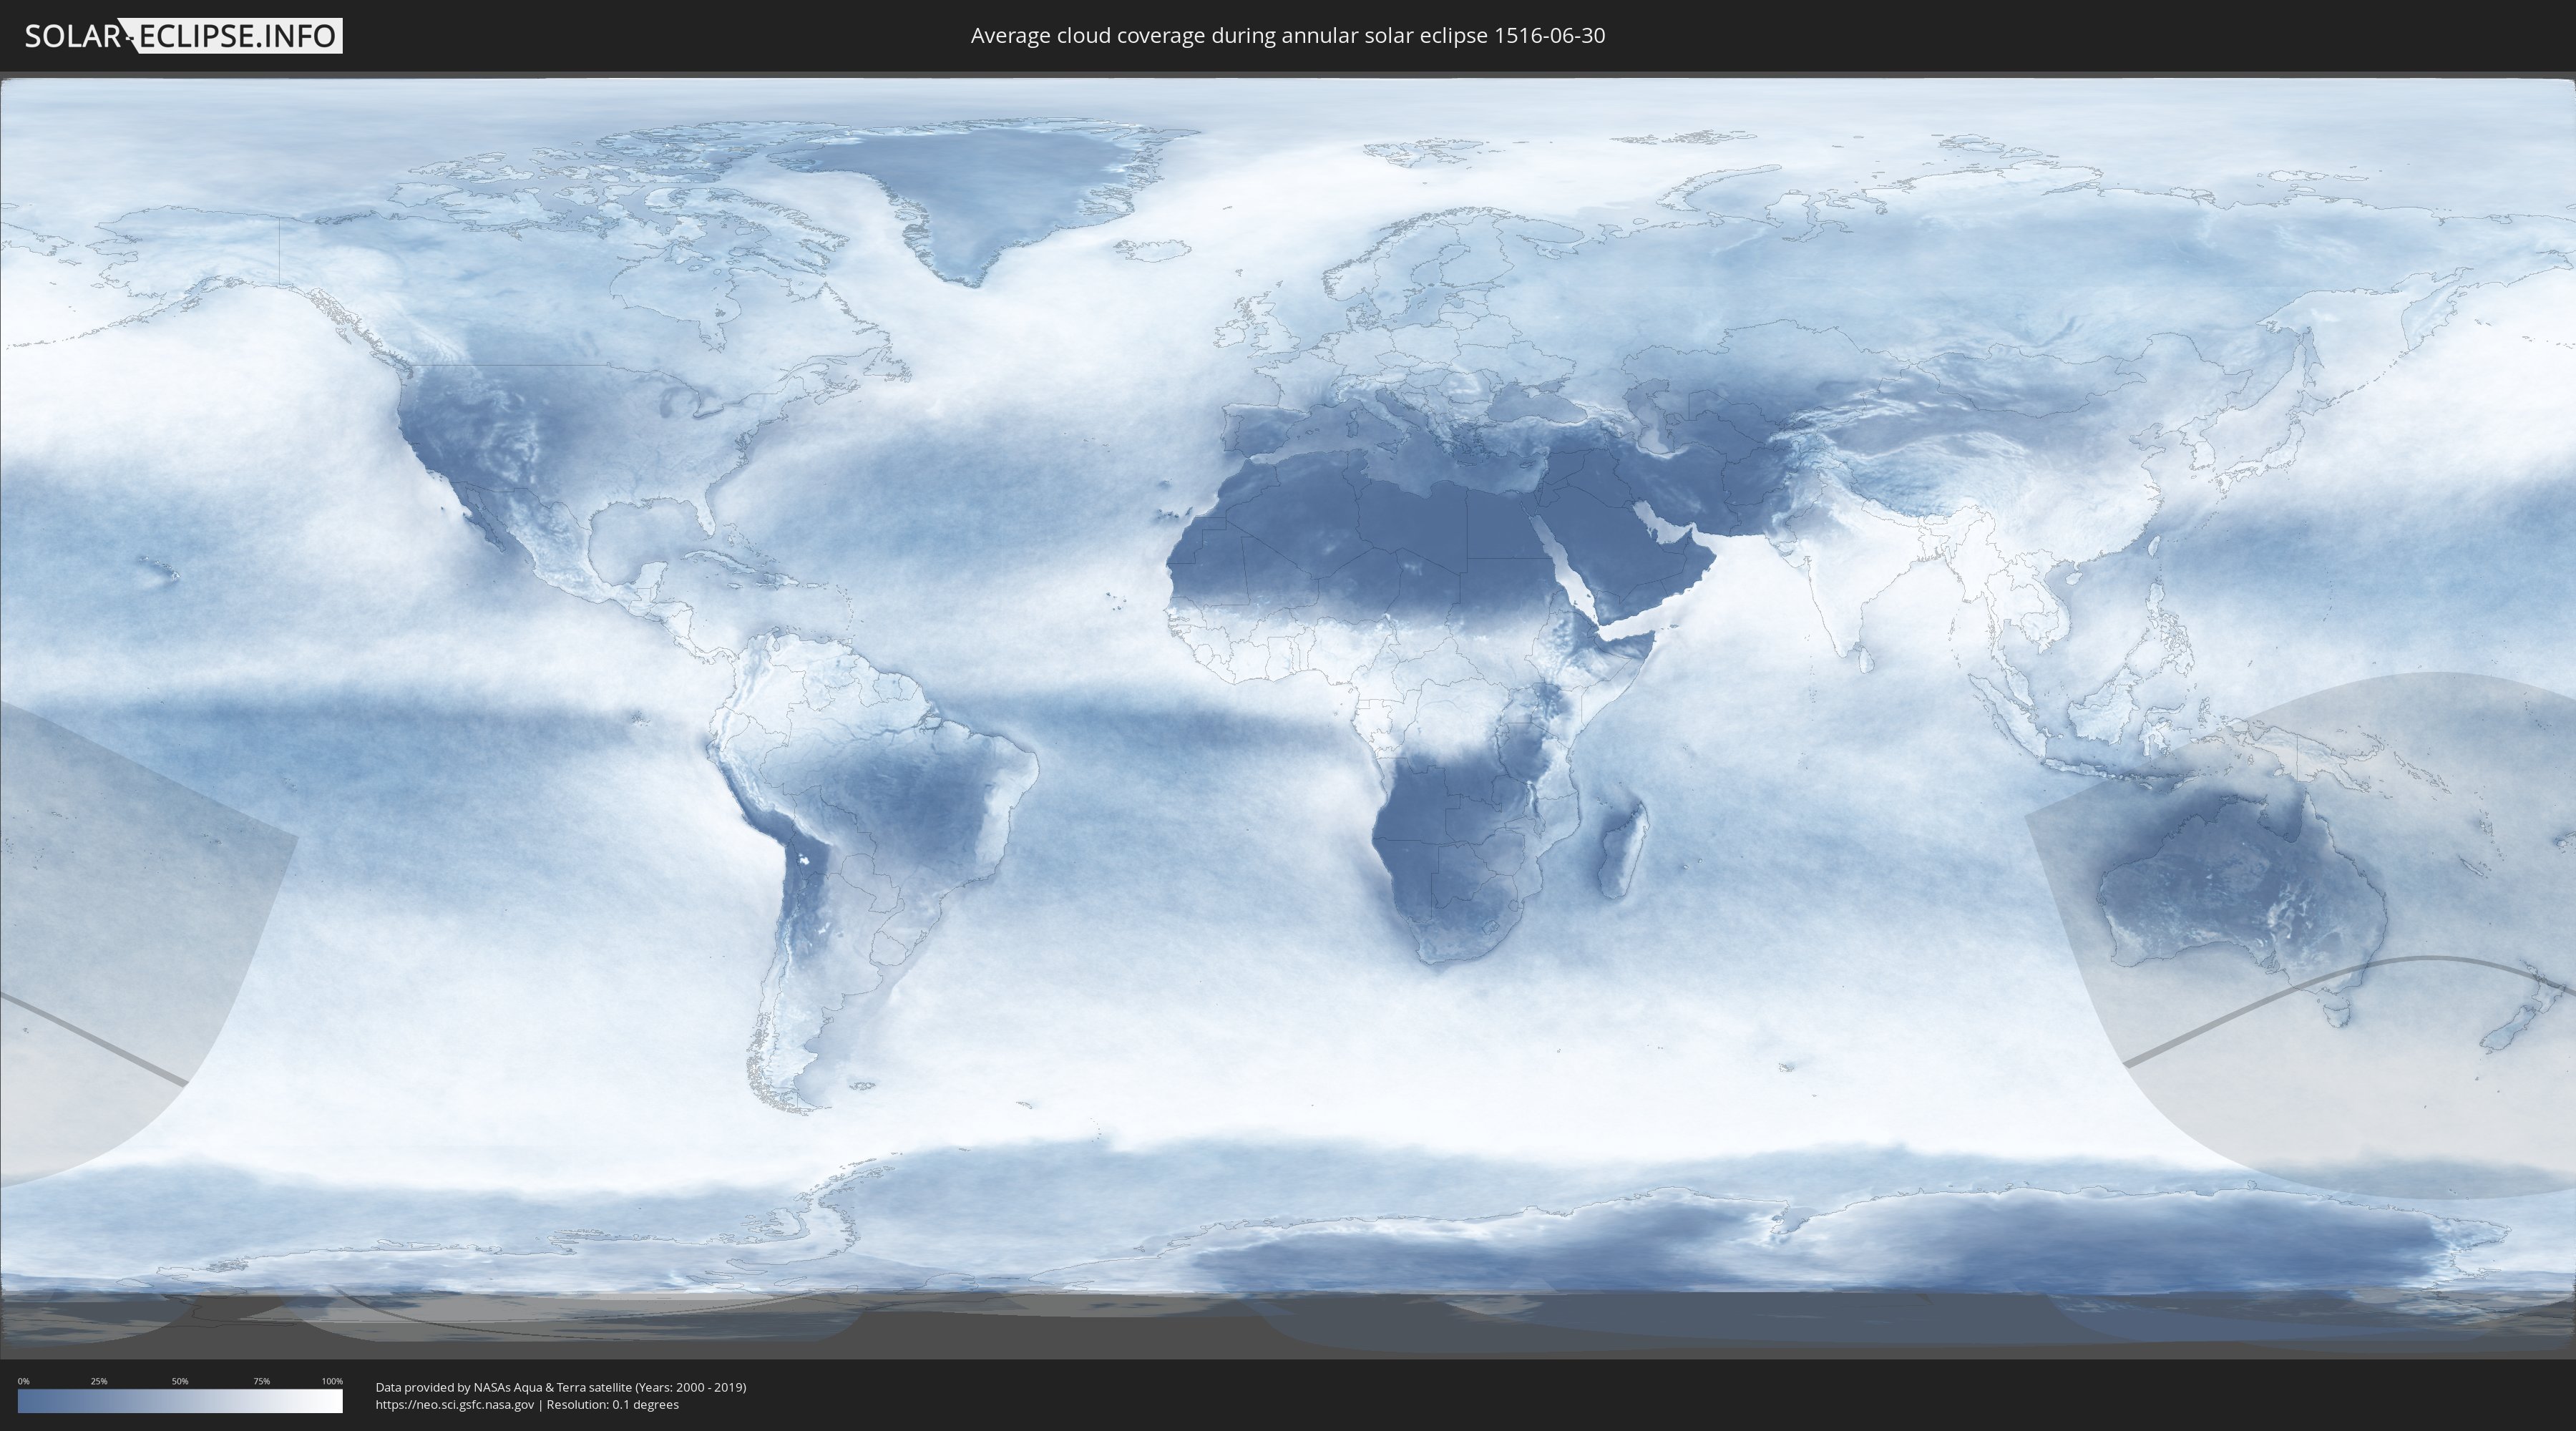Screen dimensions: 2576x1431
Task: Click the 25% label on cloud legend
Action: 99,1381
